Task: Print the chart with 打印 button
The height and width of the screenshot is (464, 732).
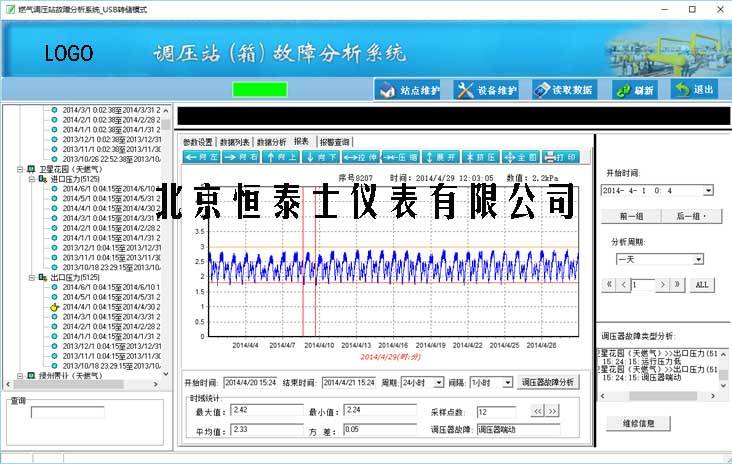Action: [x=561, y=157]
